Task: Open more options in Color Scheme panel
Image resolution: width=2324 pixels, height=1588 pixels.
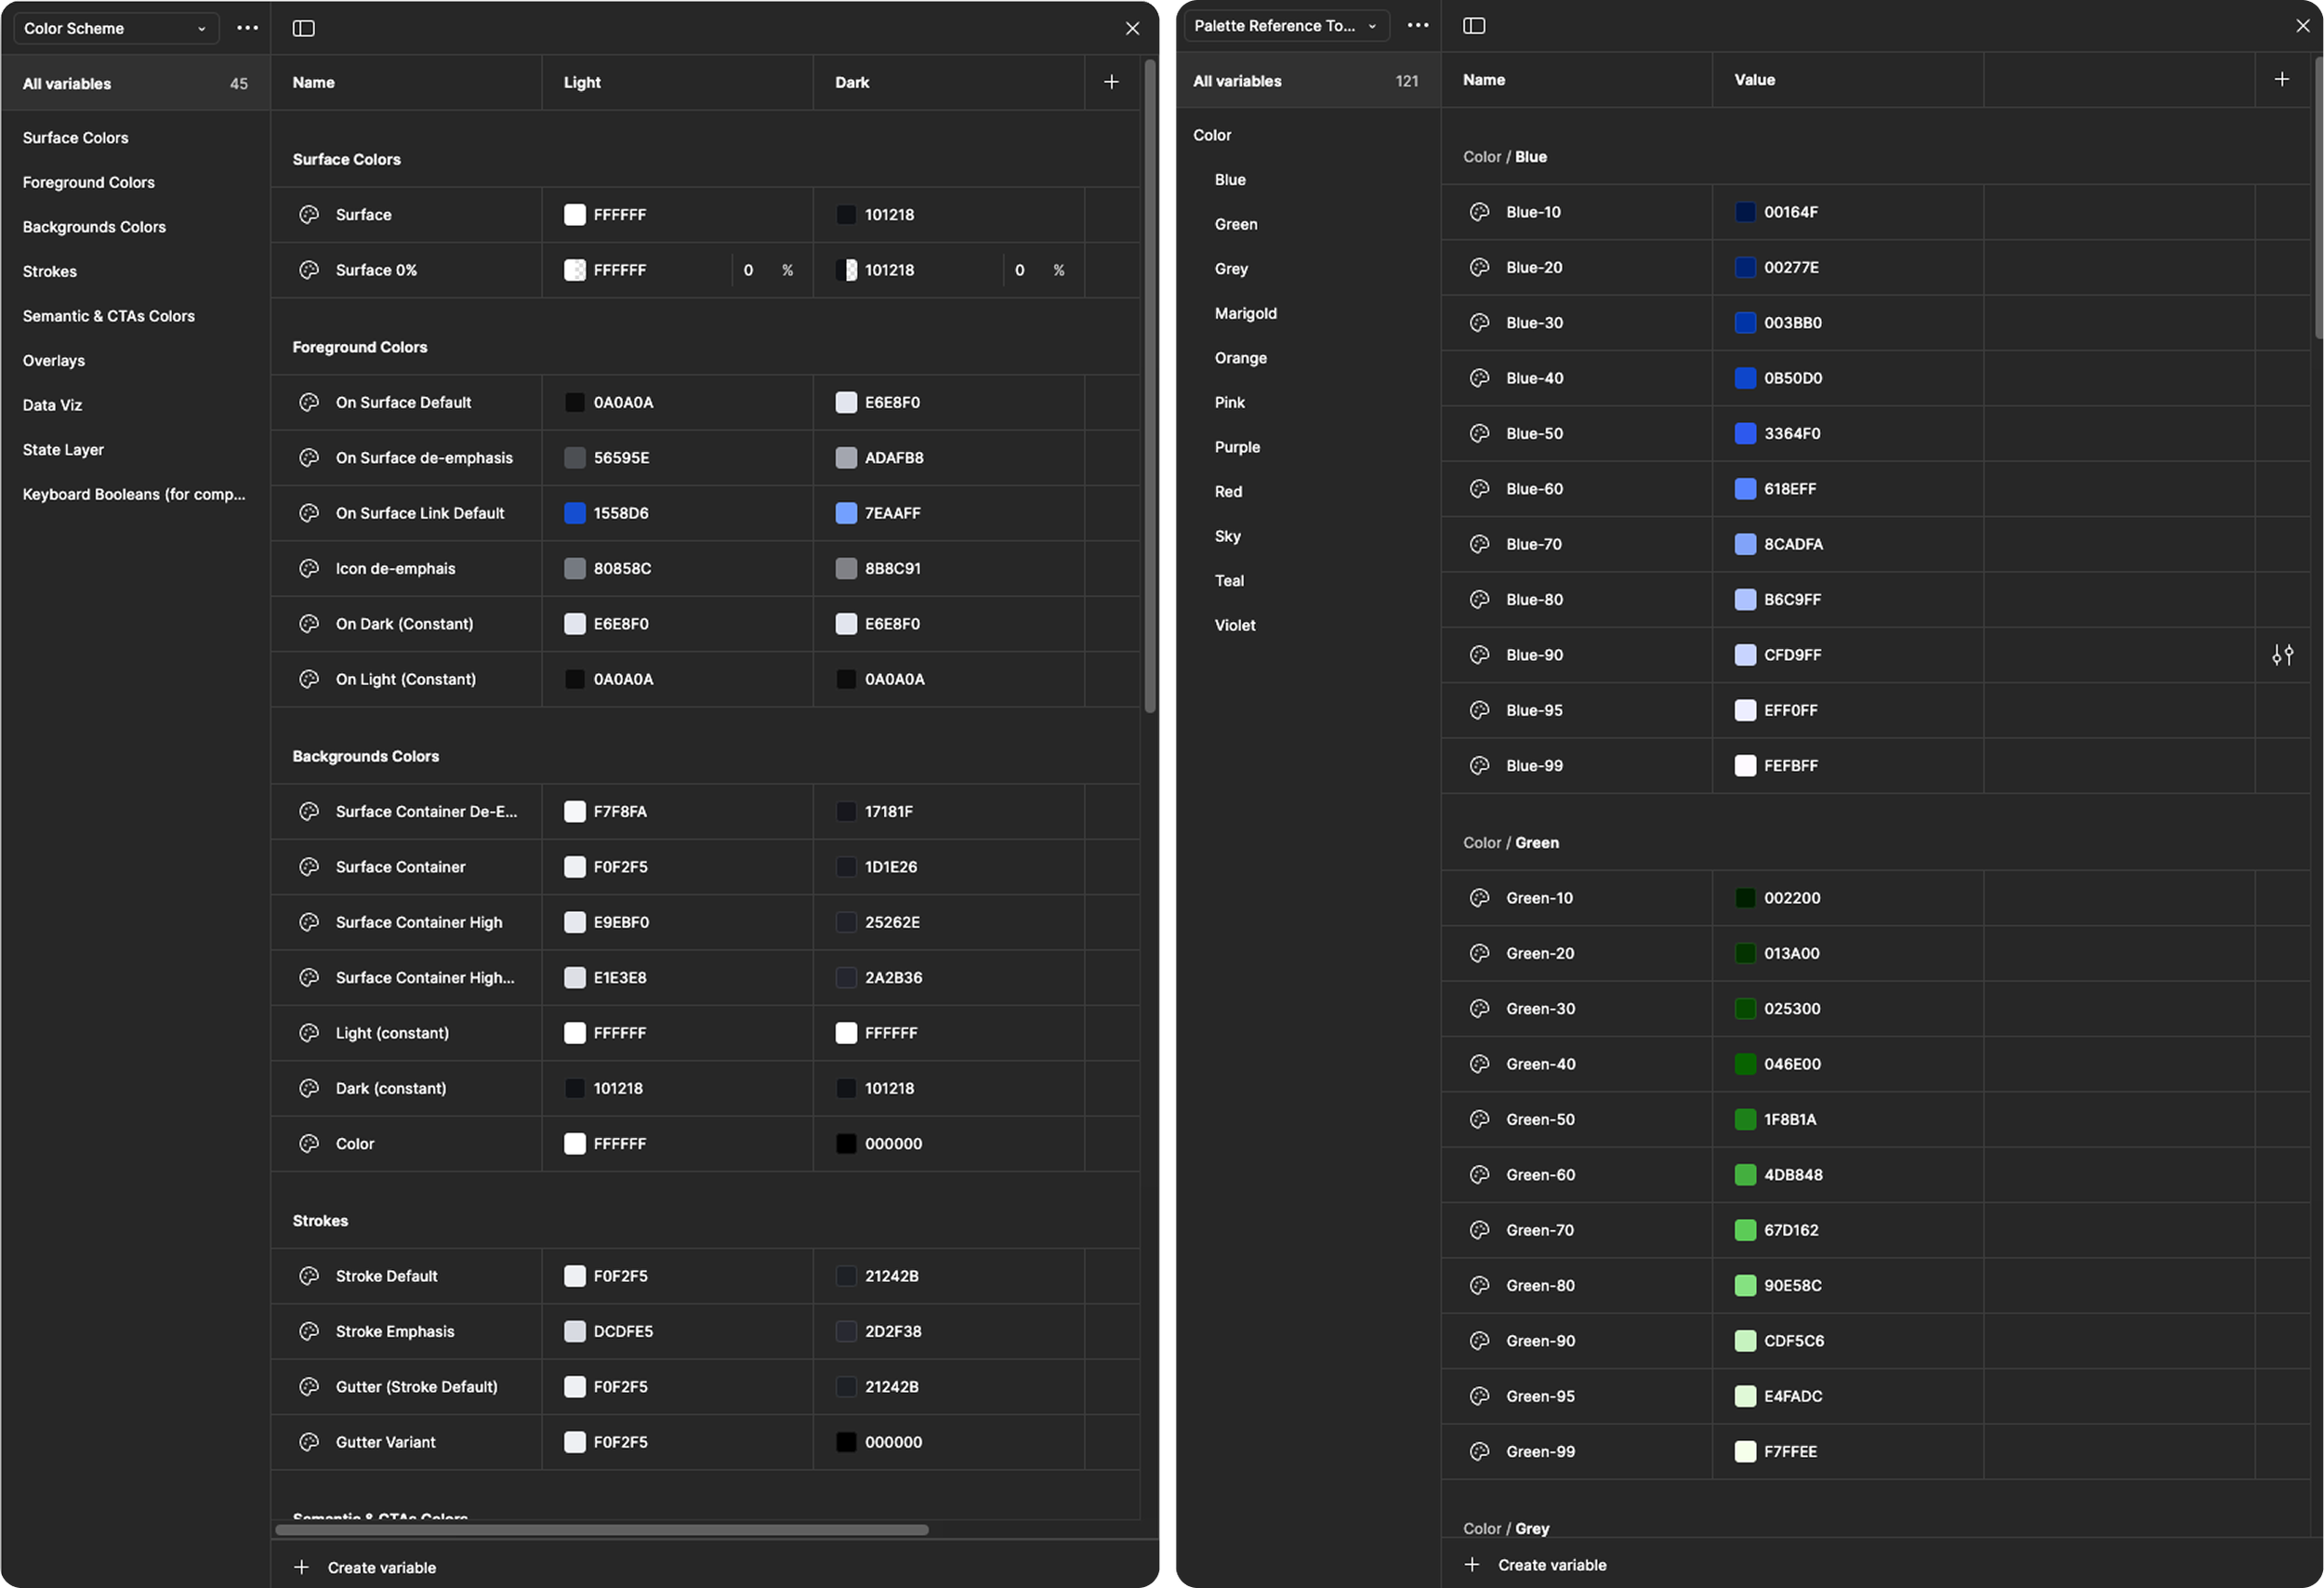Action: click(247, 28)
